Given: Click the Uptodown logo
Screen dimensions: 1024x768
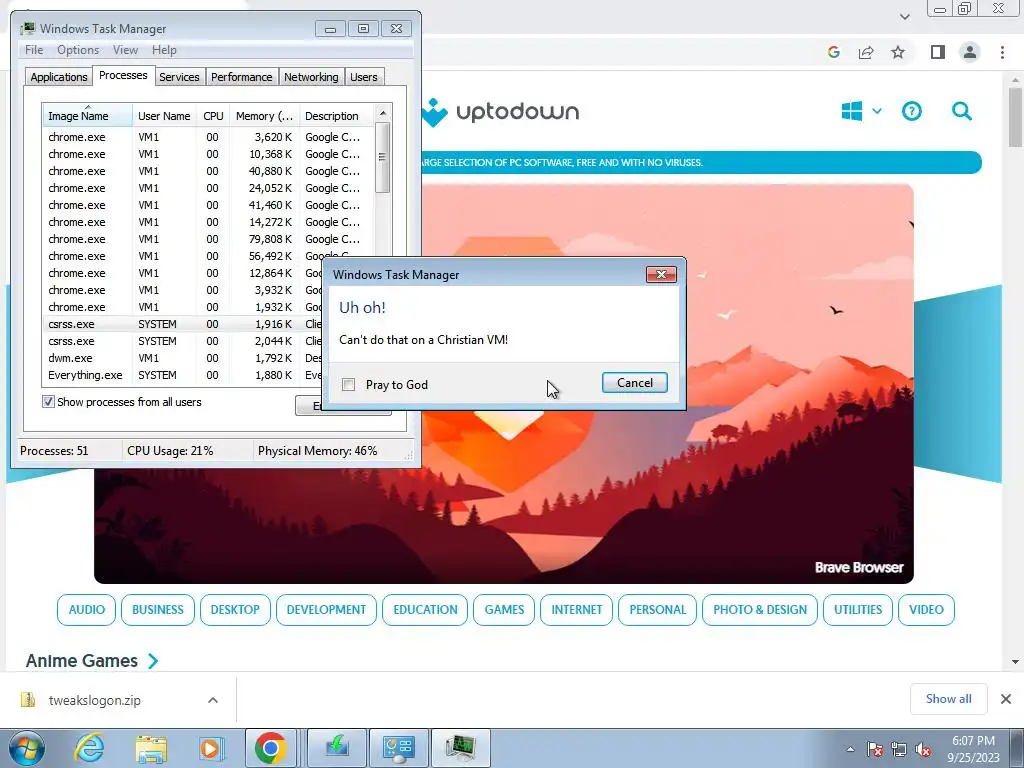Looking at the screenshot, I should tap(500, 112).
